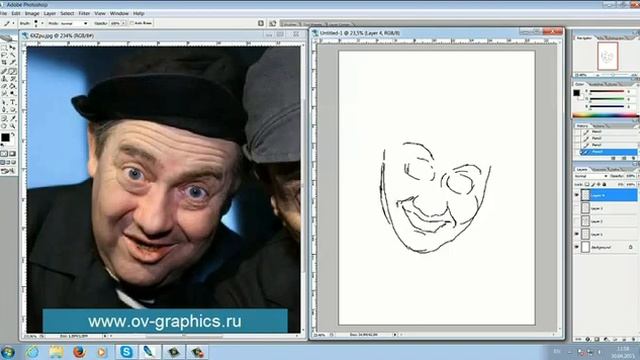The height and width of the screenshot is (360, 640).
Task: Click the foreground color swatch in toolbox
Action: click(x=5, y=138)
